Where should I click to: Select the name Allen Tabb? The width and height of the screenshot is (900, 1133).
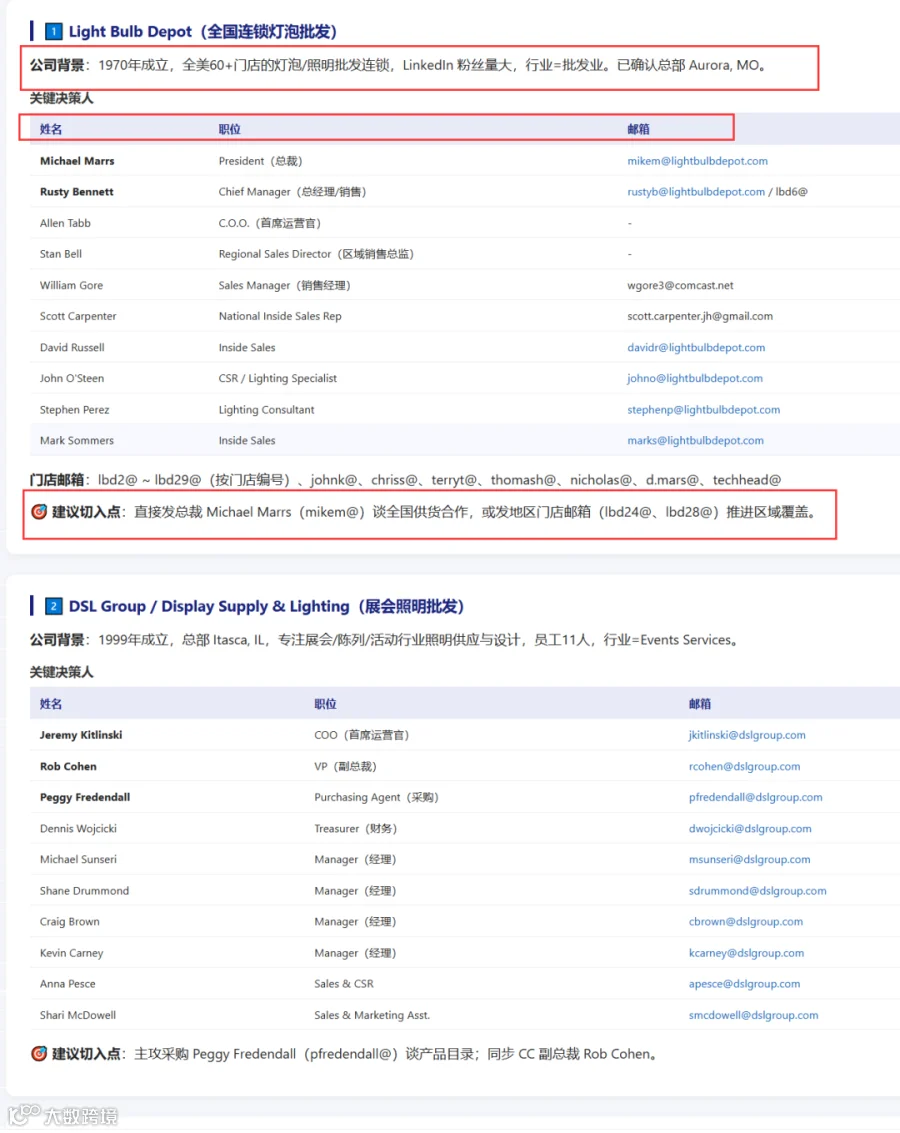click(65, 223)
